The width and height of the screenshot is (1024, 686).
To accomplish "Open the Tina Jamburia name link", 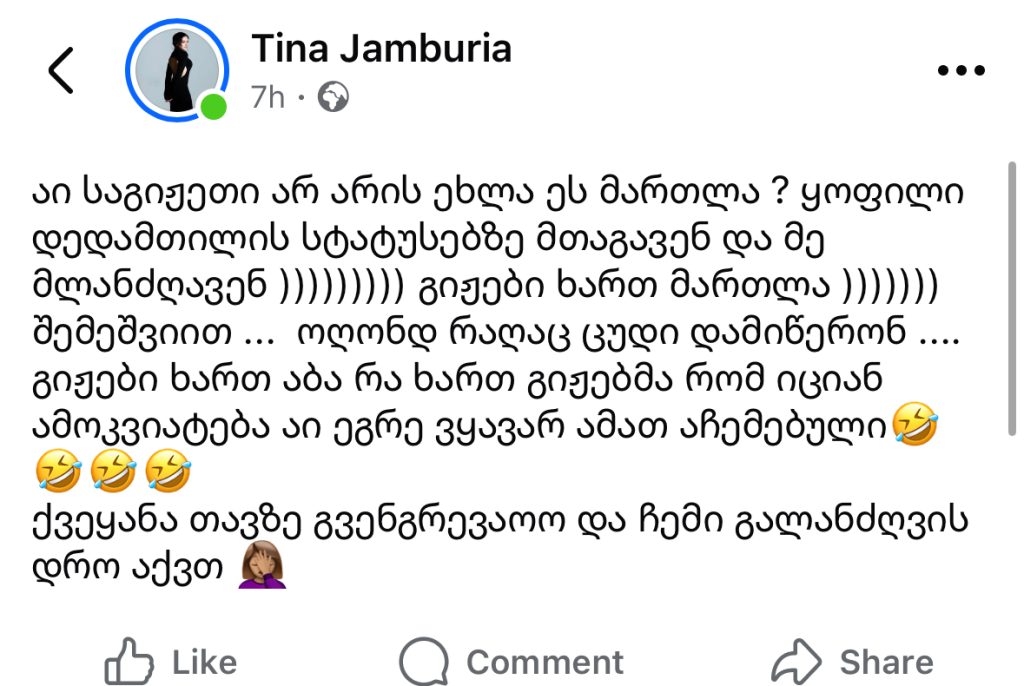I will (381, 47).
